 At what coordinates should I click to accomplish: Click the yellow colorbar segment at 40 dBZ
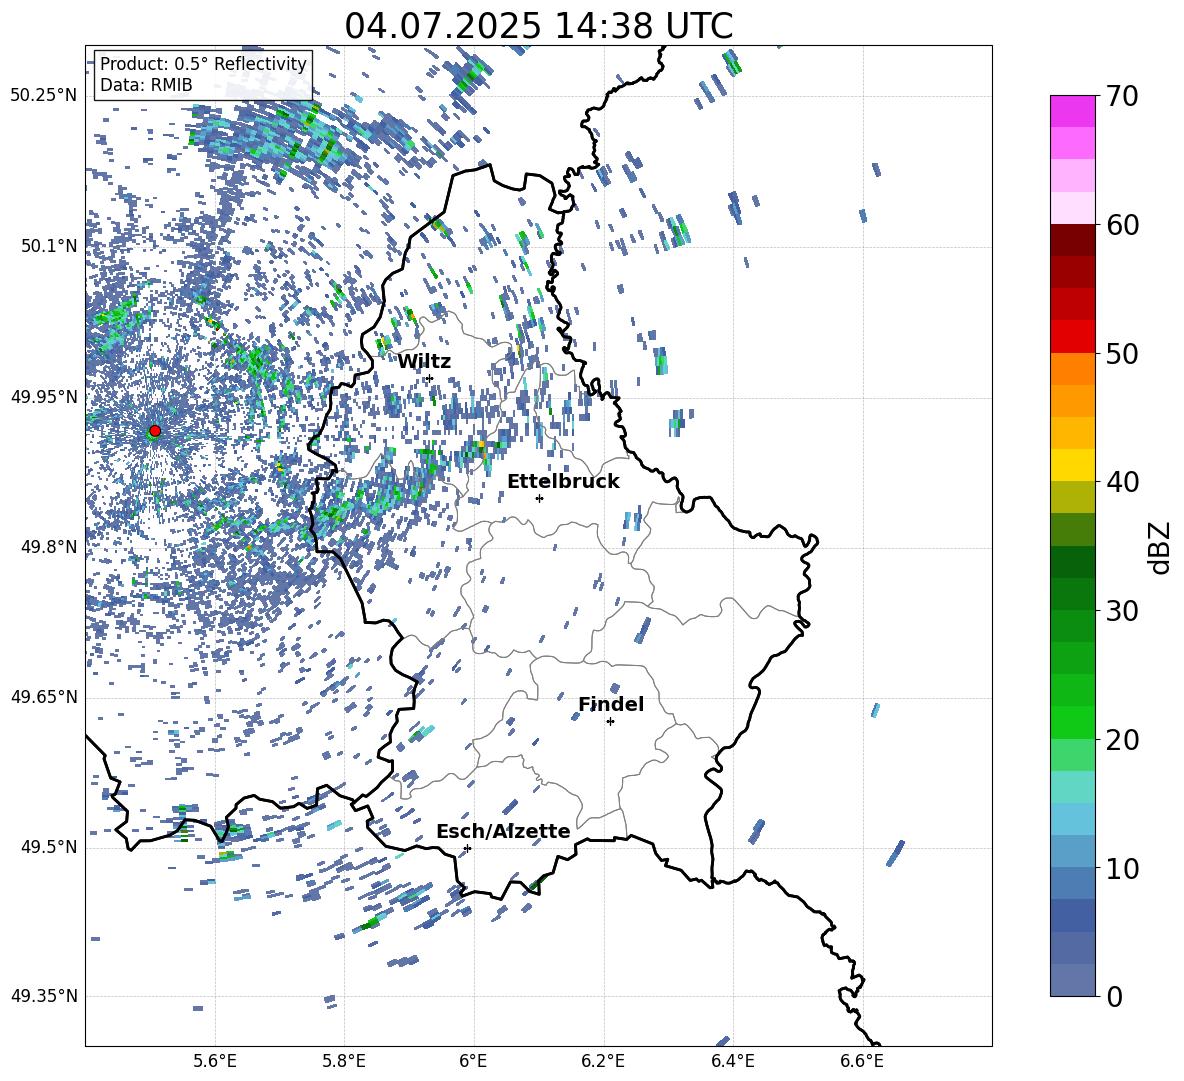(1073, 466)
